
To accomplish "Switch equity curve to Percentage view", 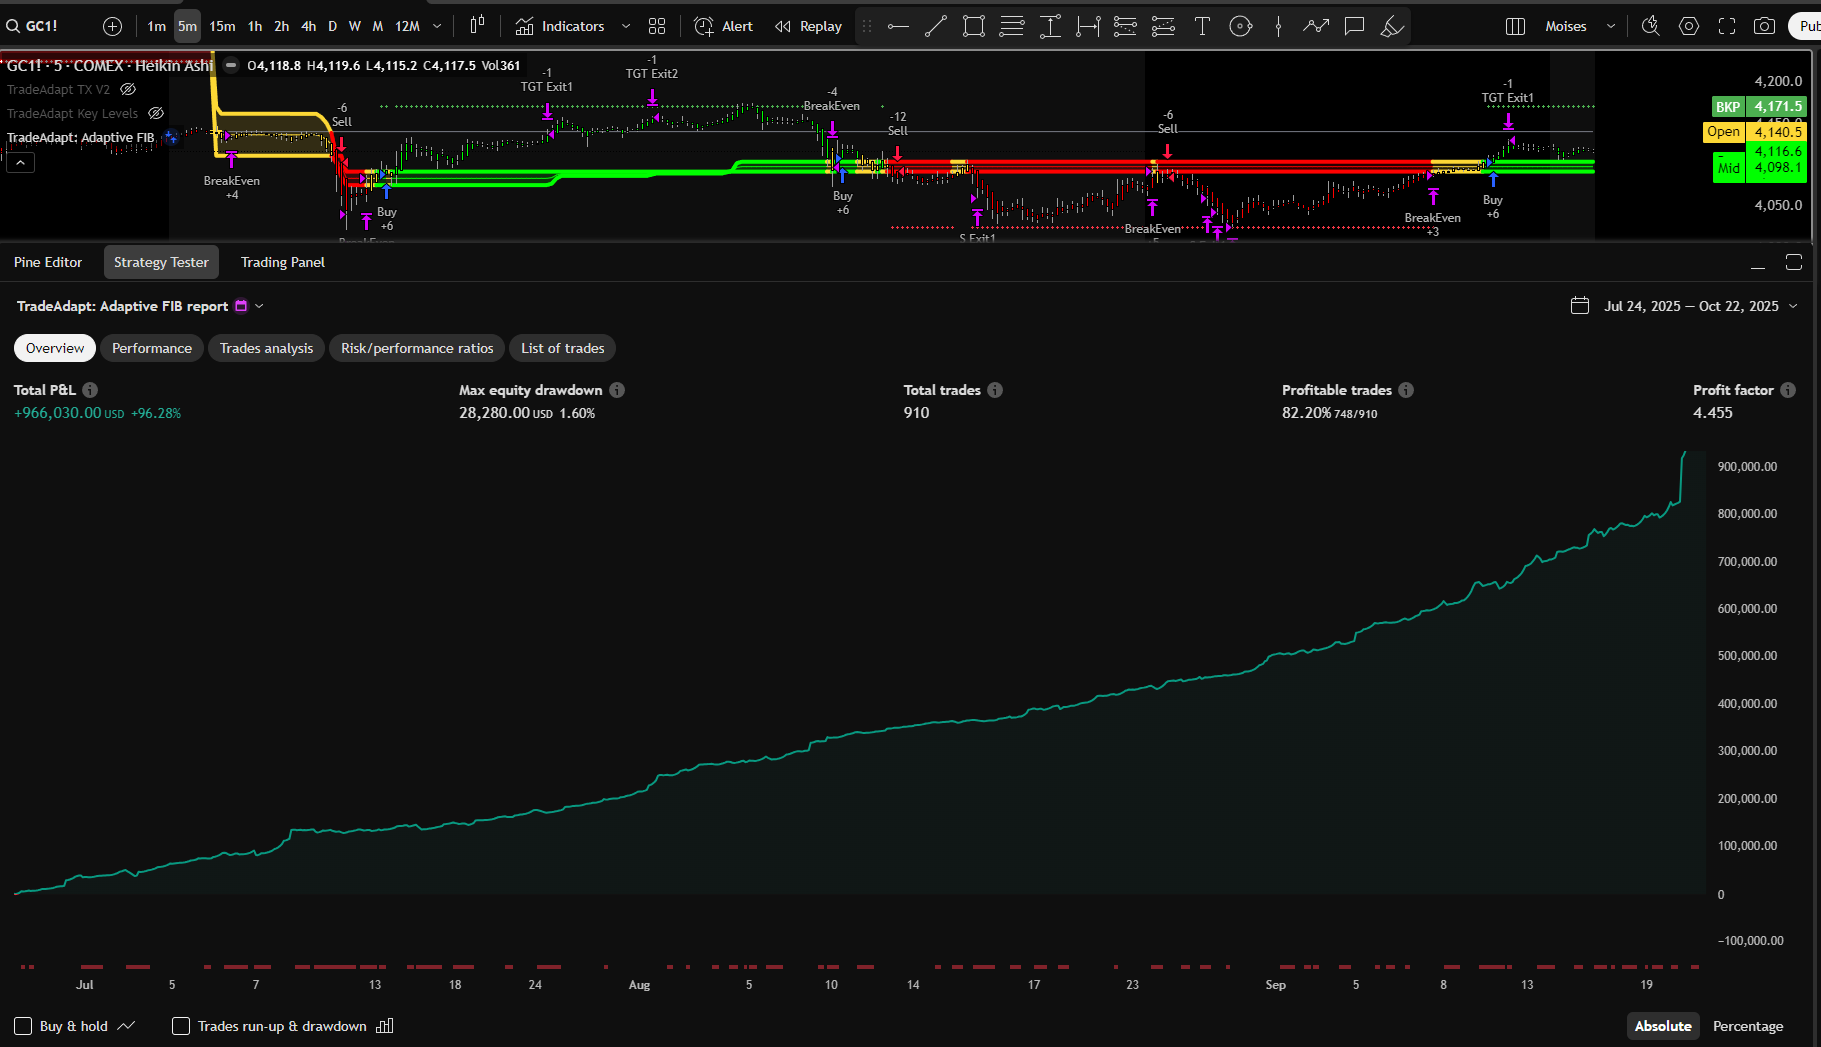I will 1748,1026.
